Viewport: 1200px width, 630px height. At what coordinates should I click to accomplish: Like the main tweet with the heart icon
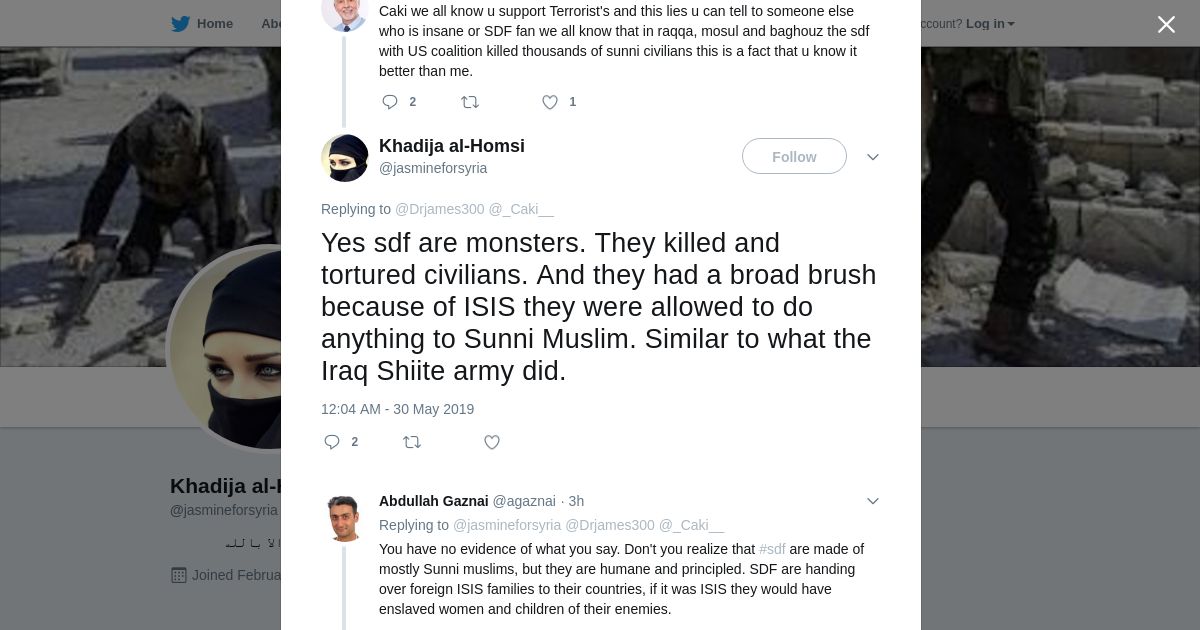pyautogui.click(x=492, y=442)
